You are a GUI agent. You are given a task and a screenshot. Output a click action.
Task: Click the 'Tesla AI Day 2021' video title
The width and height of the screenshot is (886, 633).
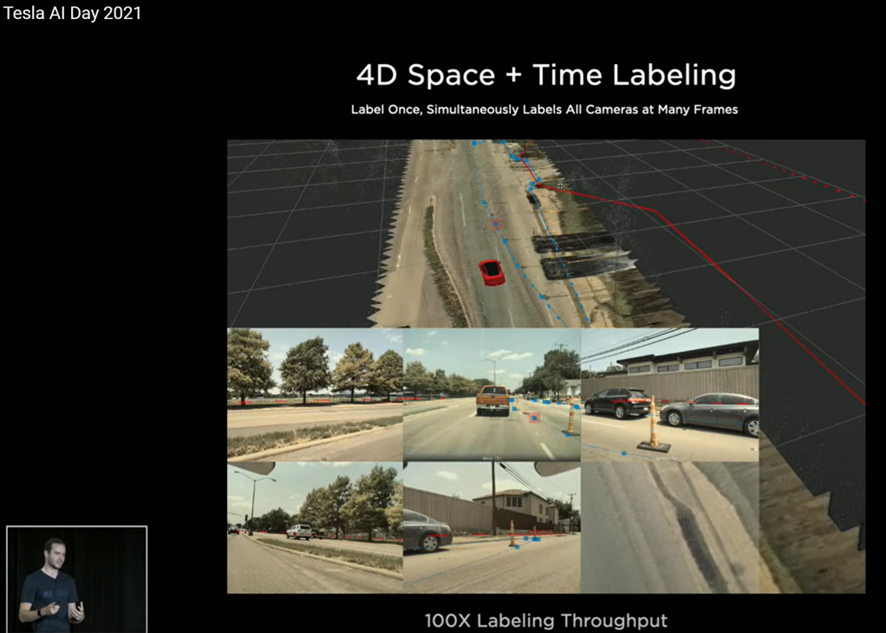tap(72, 13)
